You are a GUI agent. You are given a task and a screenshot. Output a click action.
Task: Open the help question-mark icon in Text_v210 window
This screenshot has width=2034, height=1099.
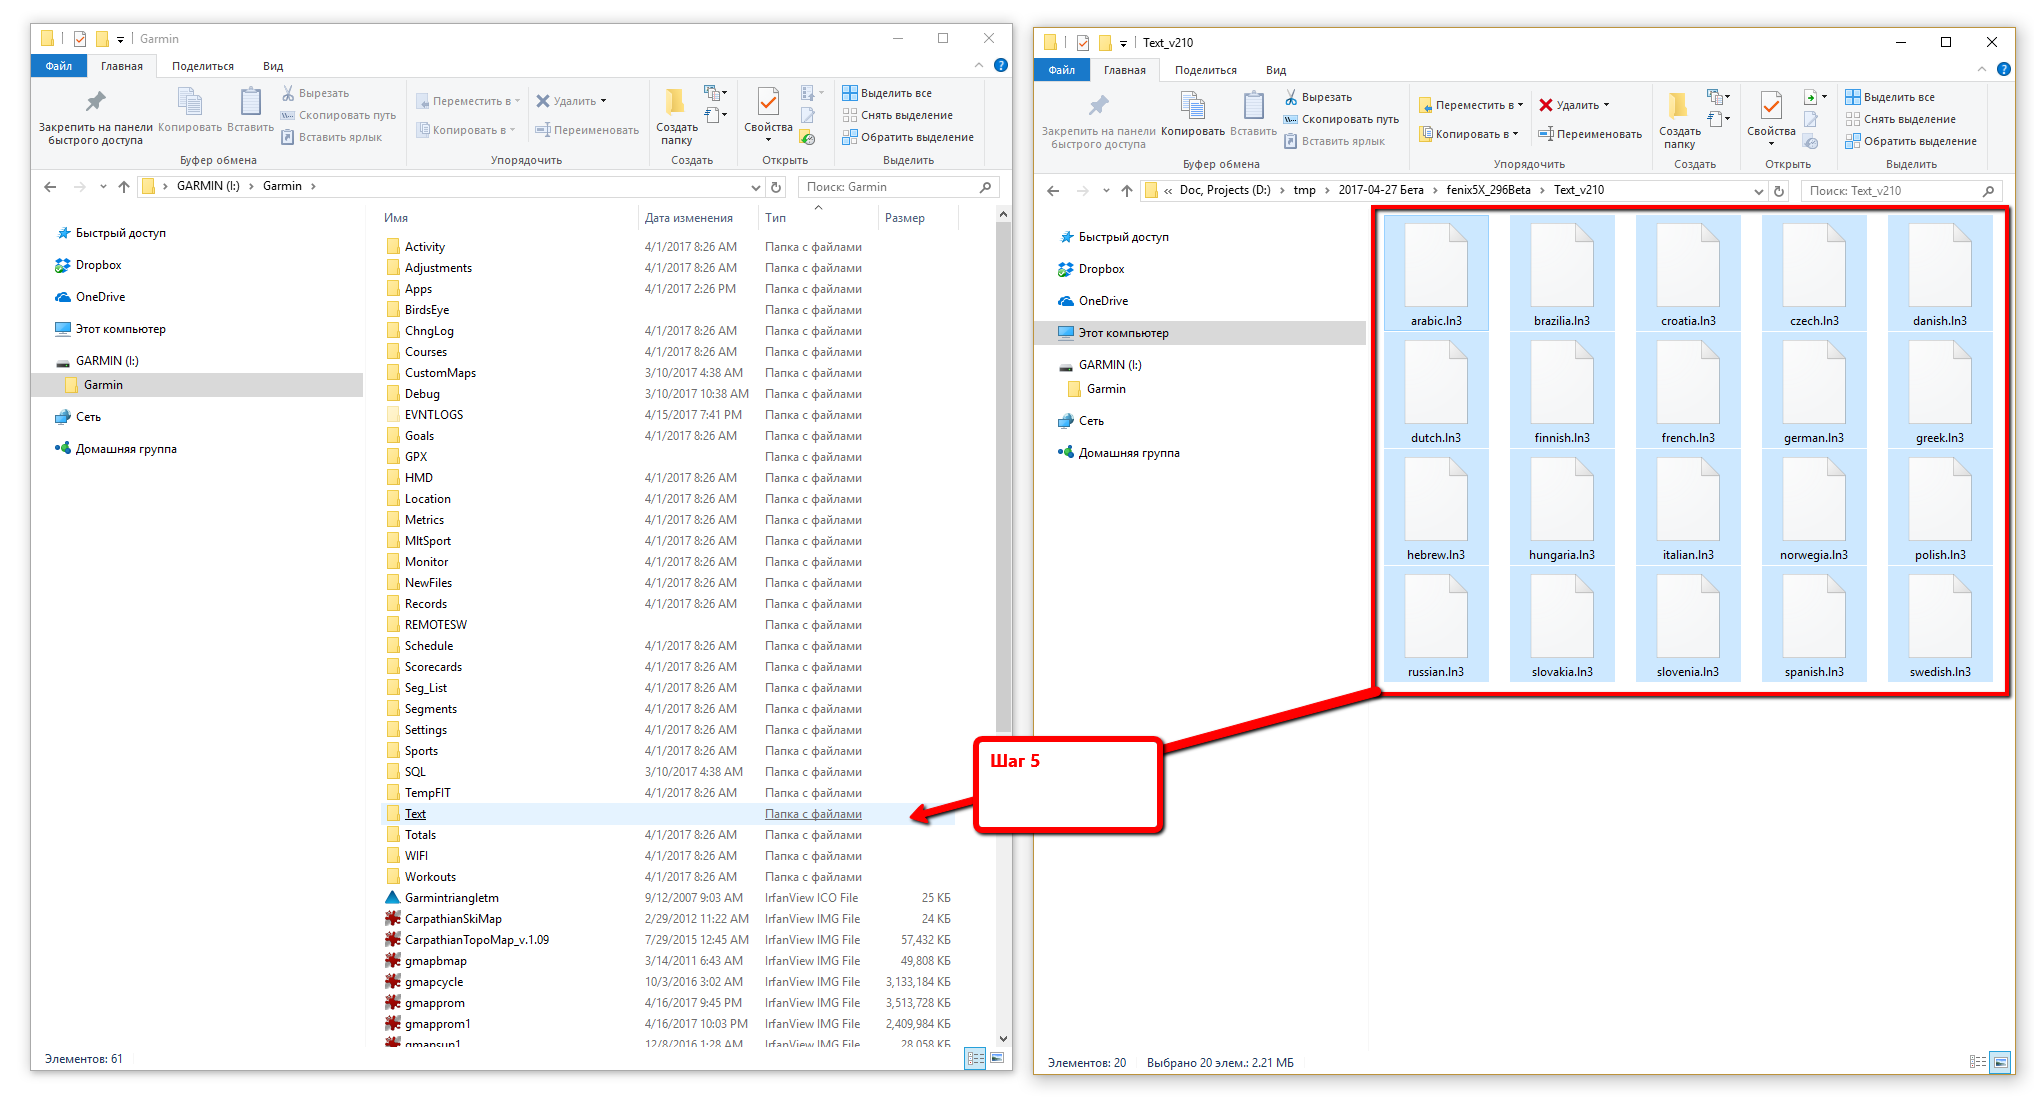coord(2003,69)
